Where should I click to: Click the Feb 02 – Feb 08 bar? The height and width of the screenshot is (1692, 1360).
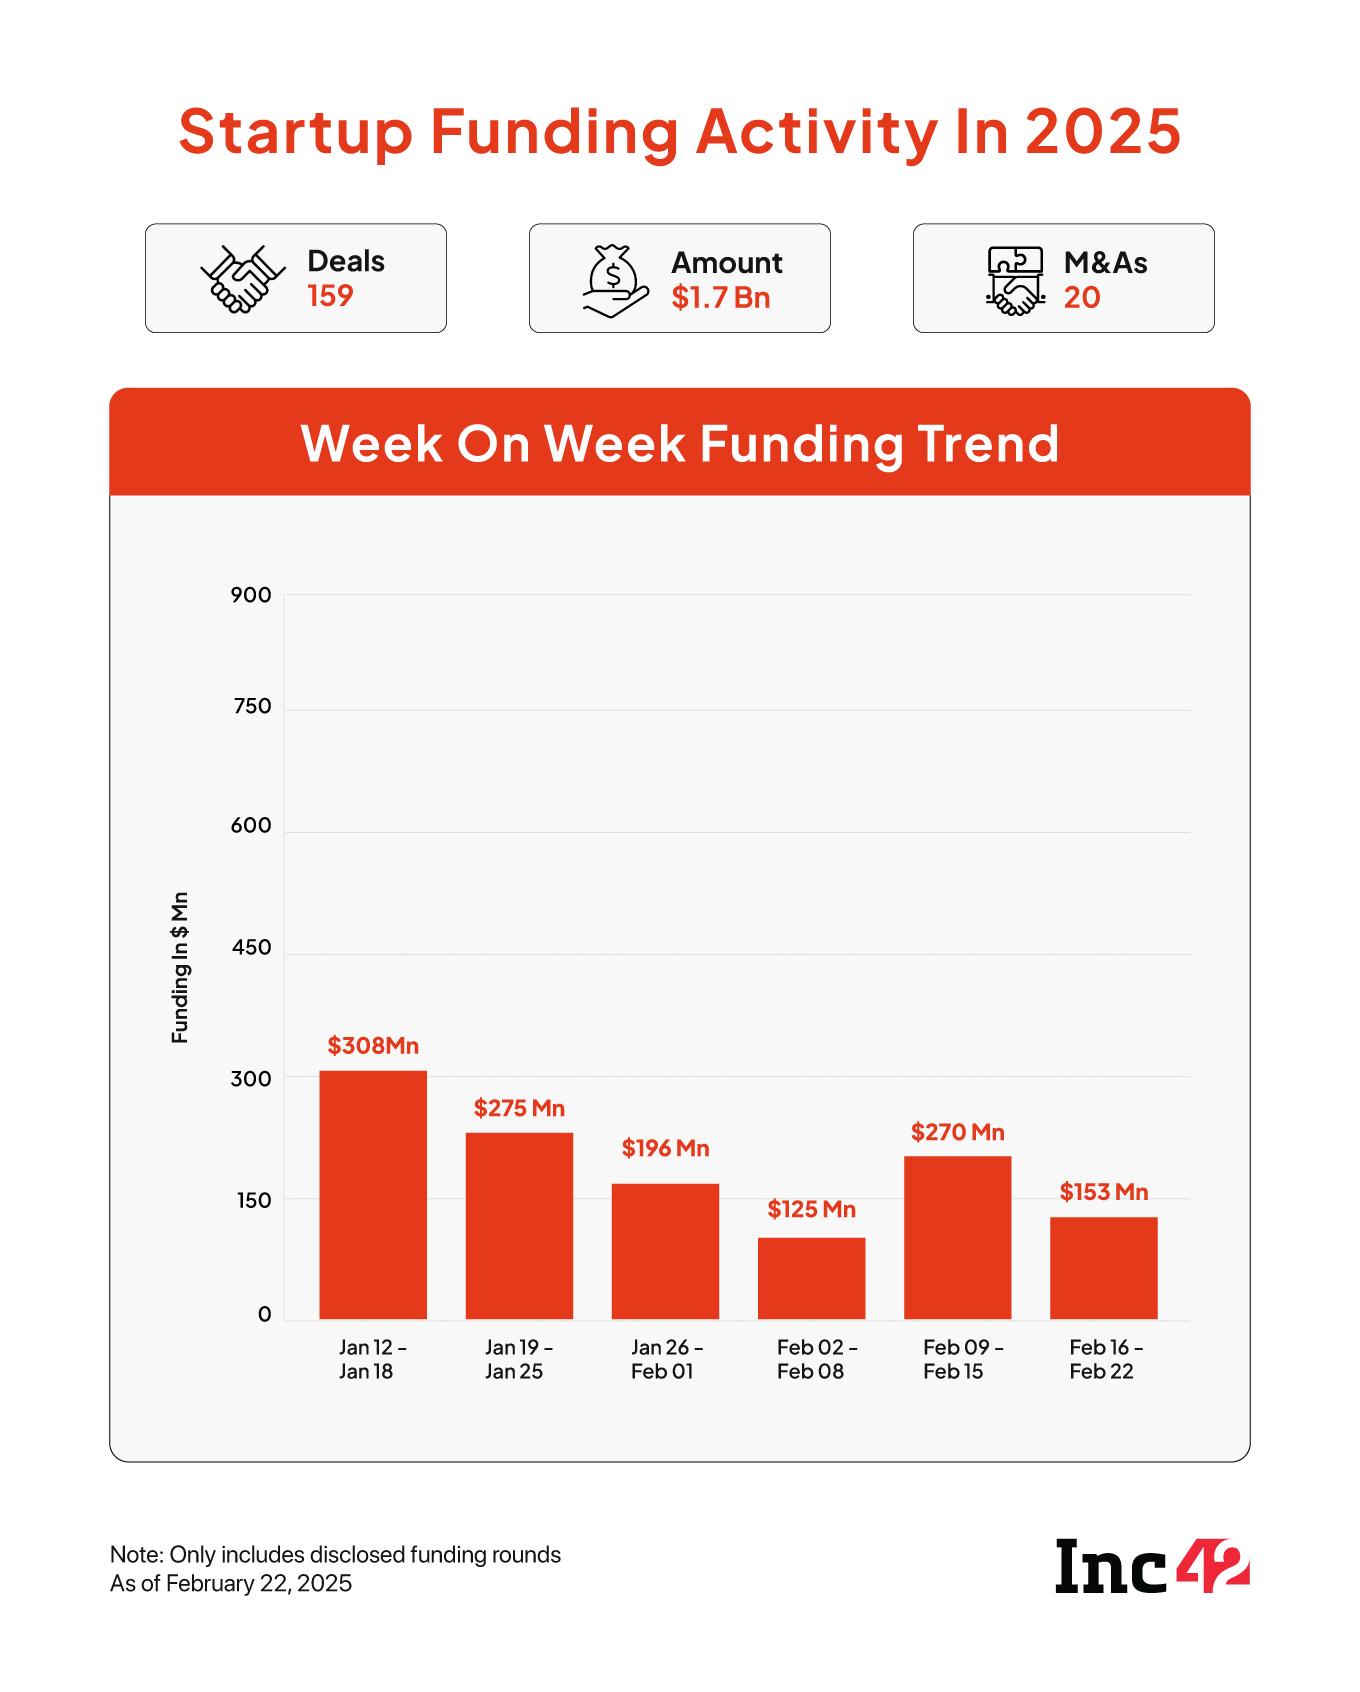pyautogui.click(x=811, y=1278)
